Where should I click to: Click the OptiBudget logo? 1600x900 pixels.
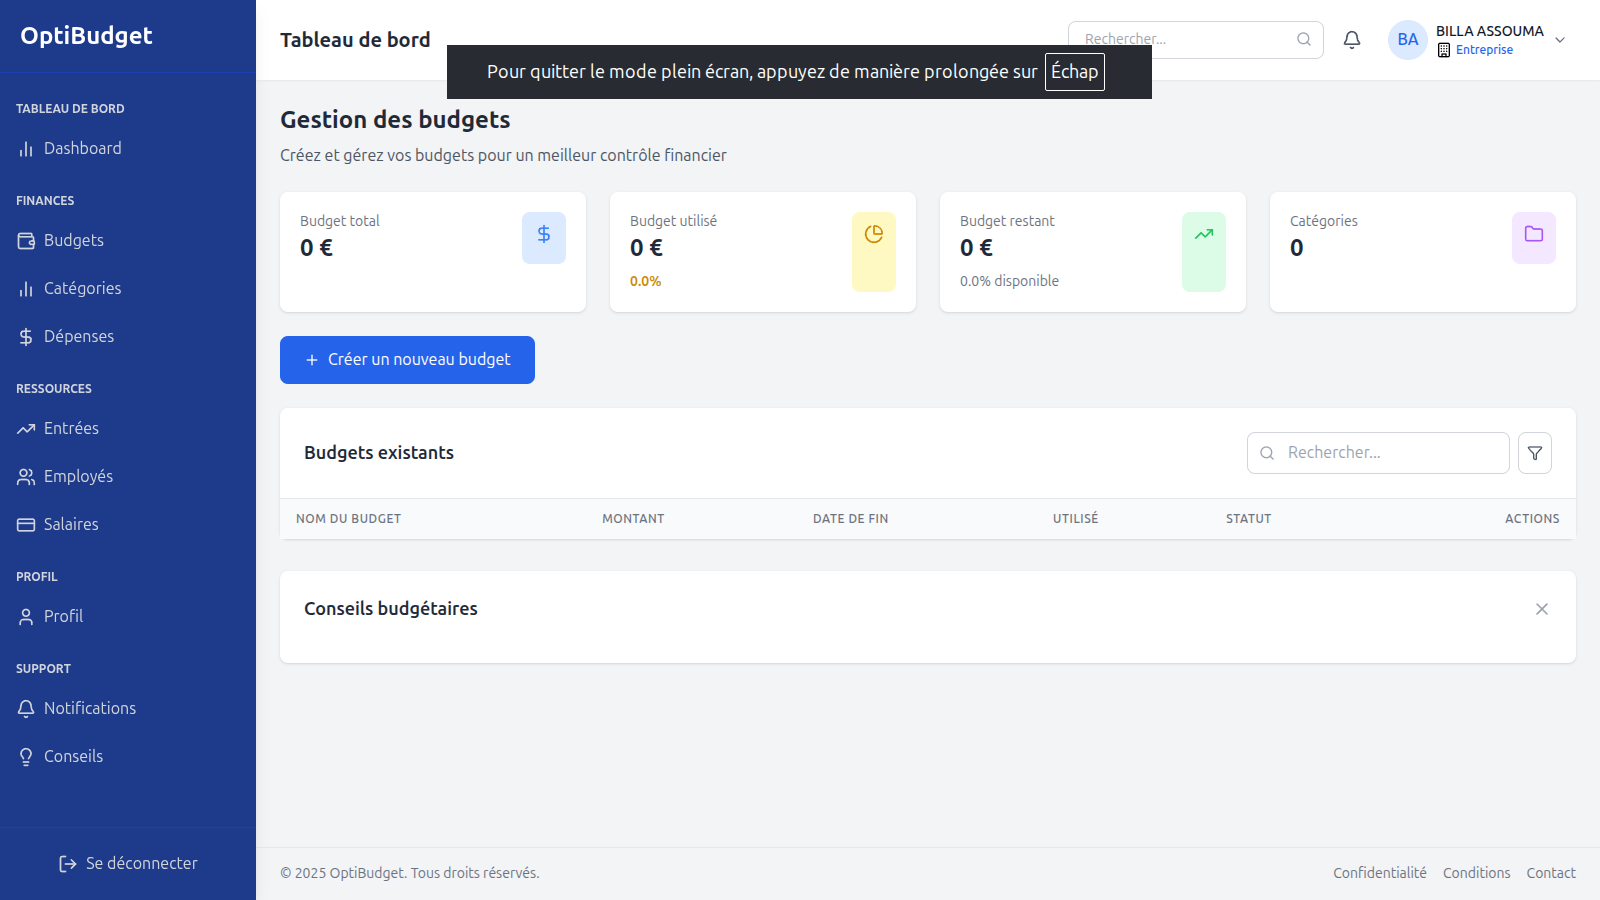tap(86, 36)
